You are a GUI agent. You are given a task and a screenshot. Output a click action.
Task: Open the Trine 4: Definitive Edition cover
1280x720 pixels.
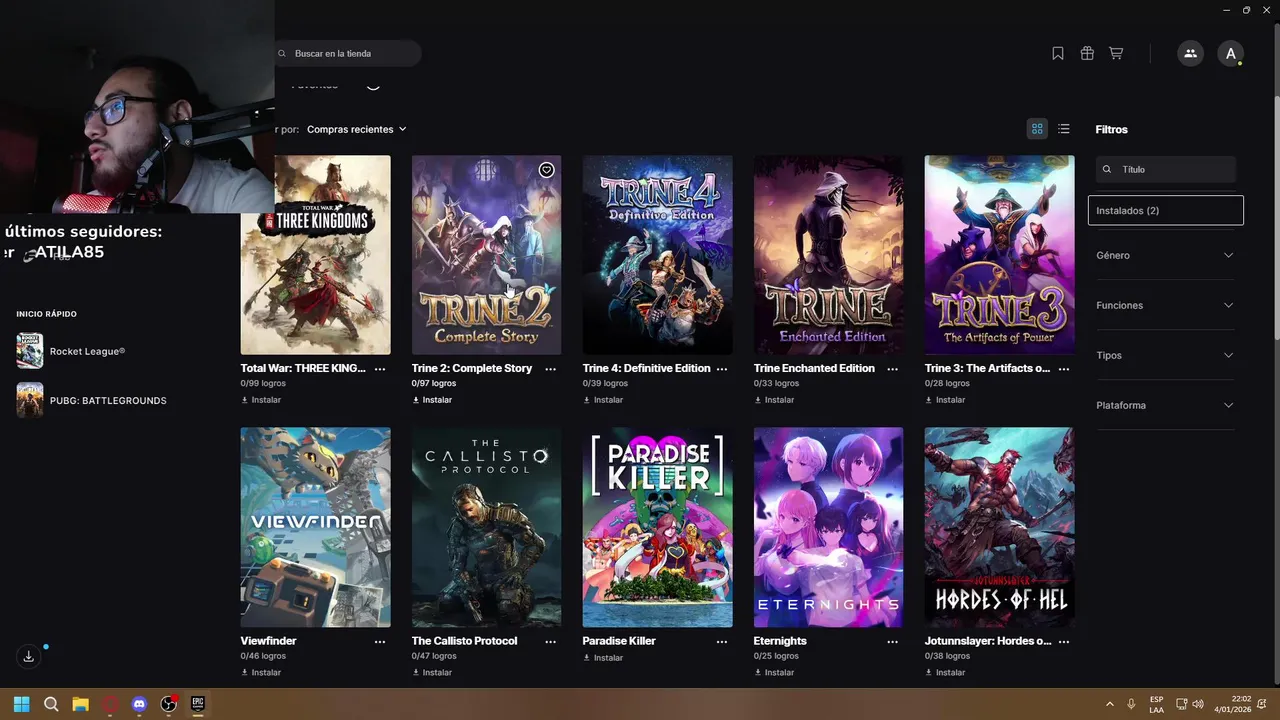pyautogui.click(x=658, y=255)
